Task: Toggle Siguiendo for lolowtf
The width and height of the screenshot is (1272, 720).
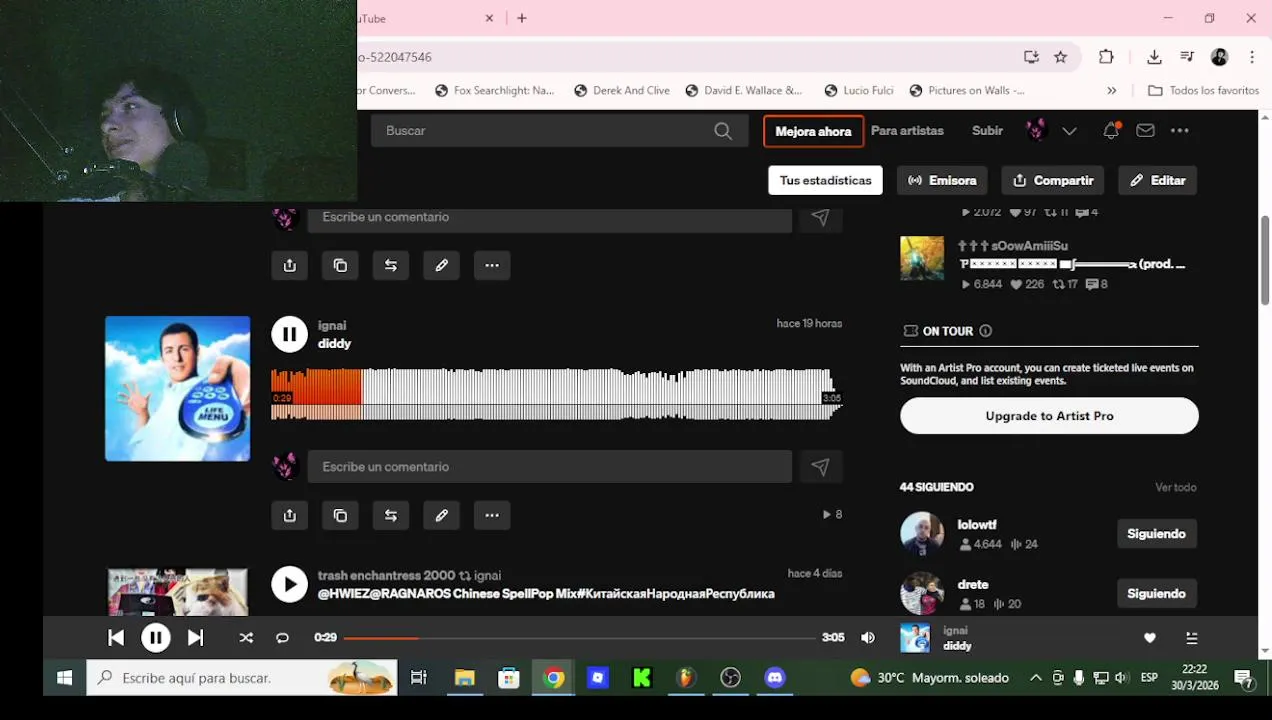Action: [x=1156, y=534]
